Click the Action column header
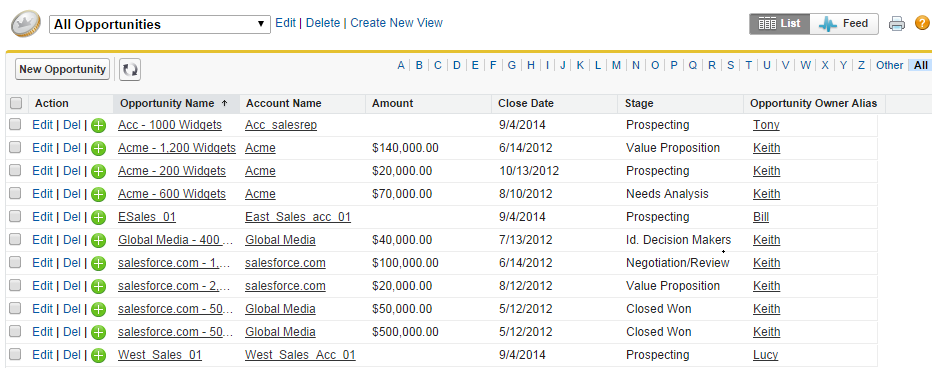 click(52, 103)
